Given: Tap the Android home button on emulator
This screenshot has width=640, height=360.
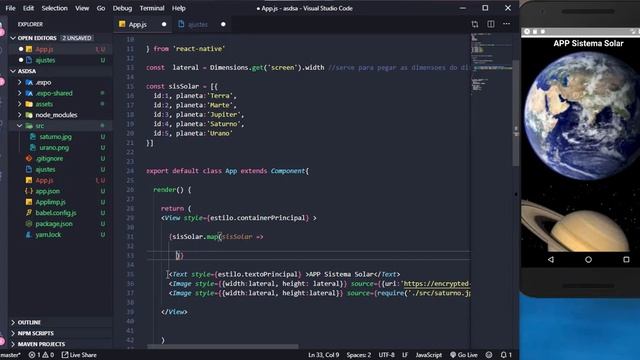Looking at the screenshot, I should [x=588, y=260].
